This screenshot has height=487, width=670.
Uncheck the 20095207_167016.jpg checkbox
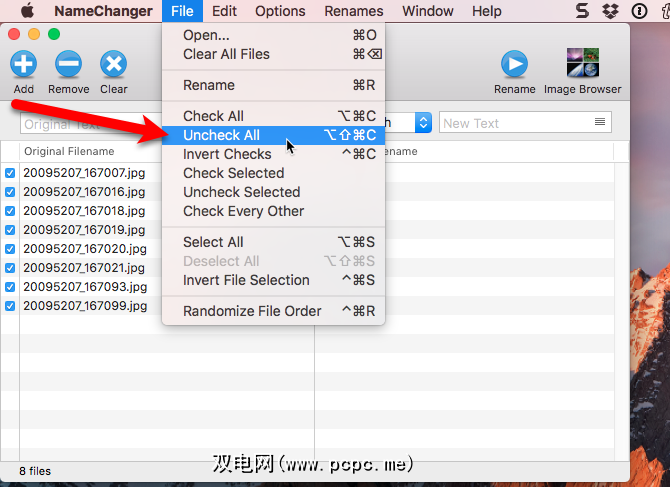[x=10, y=192]
